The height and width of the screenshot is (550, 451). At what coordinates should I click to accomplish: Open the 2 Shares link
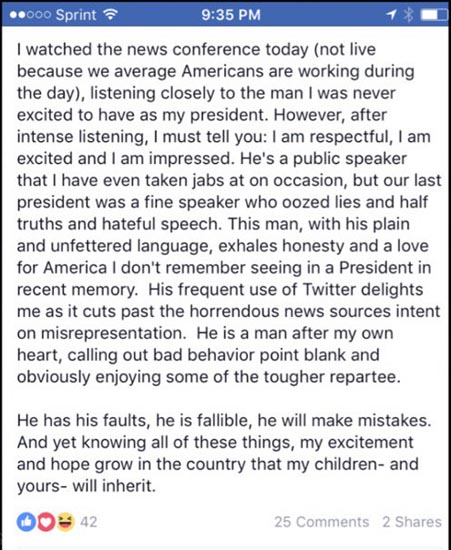412,522
